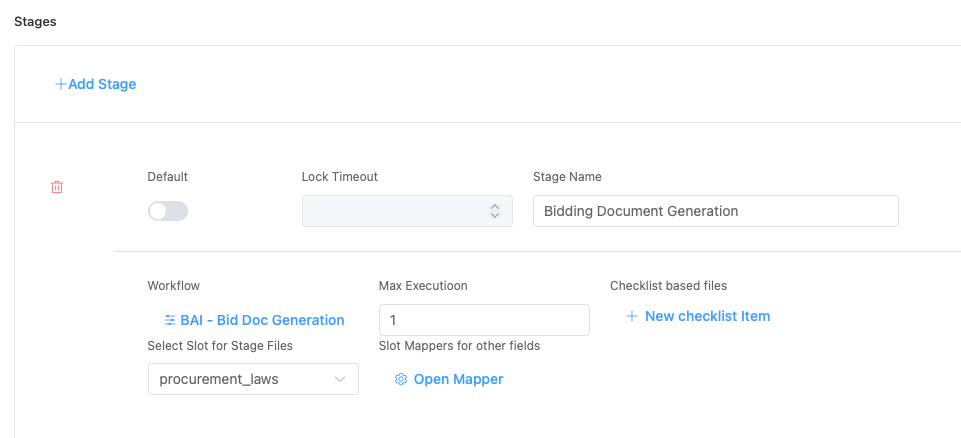Toggle the Default switch on
This screenshot has width=961, height=438.
tap(168, 211)
